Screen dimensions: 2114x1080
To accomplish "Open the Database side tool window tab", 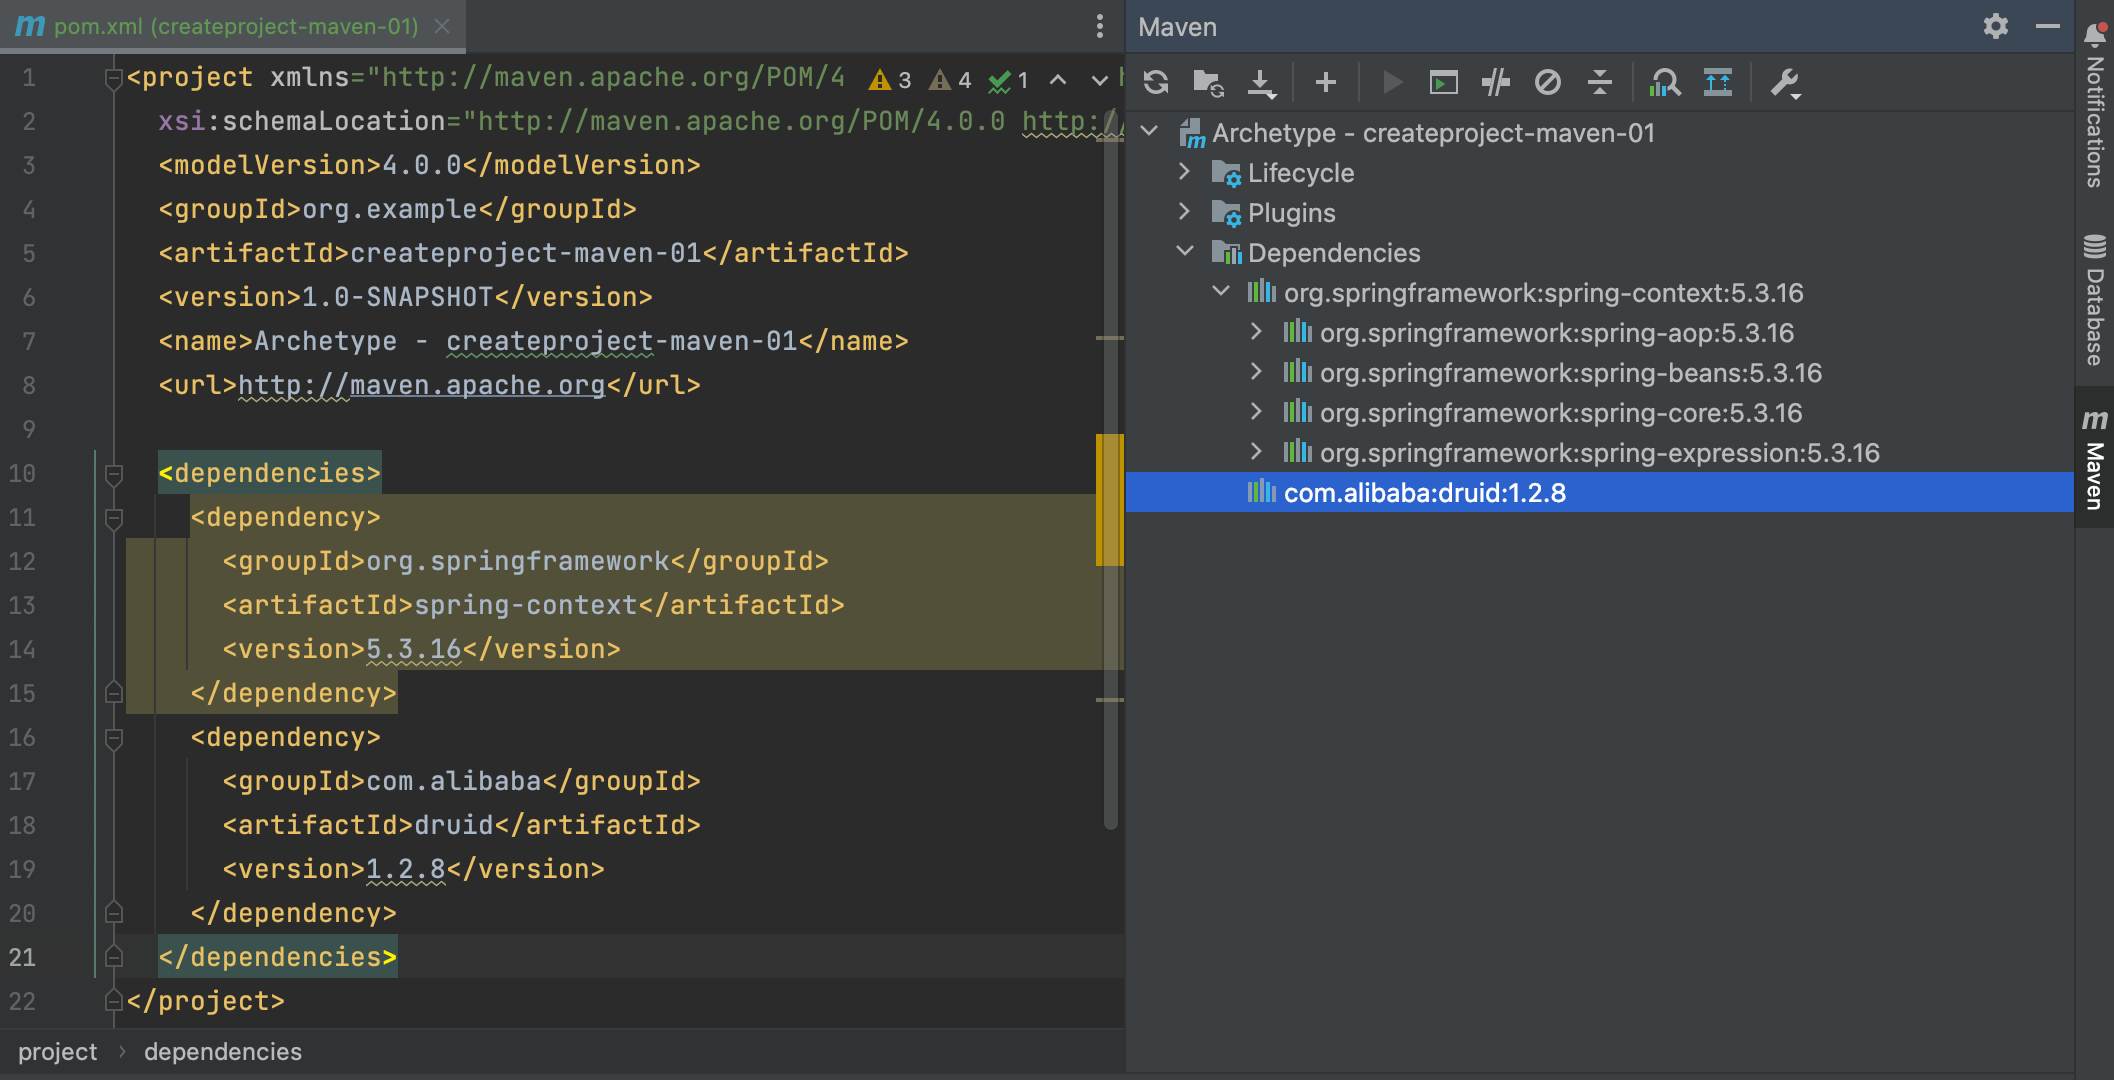I will (2095, 300).
